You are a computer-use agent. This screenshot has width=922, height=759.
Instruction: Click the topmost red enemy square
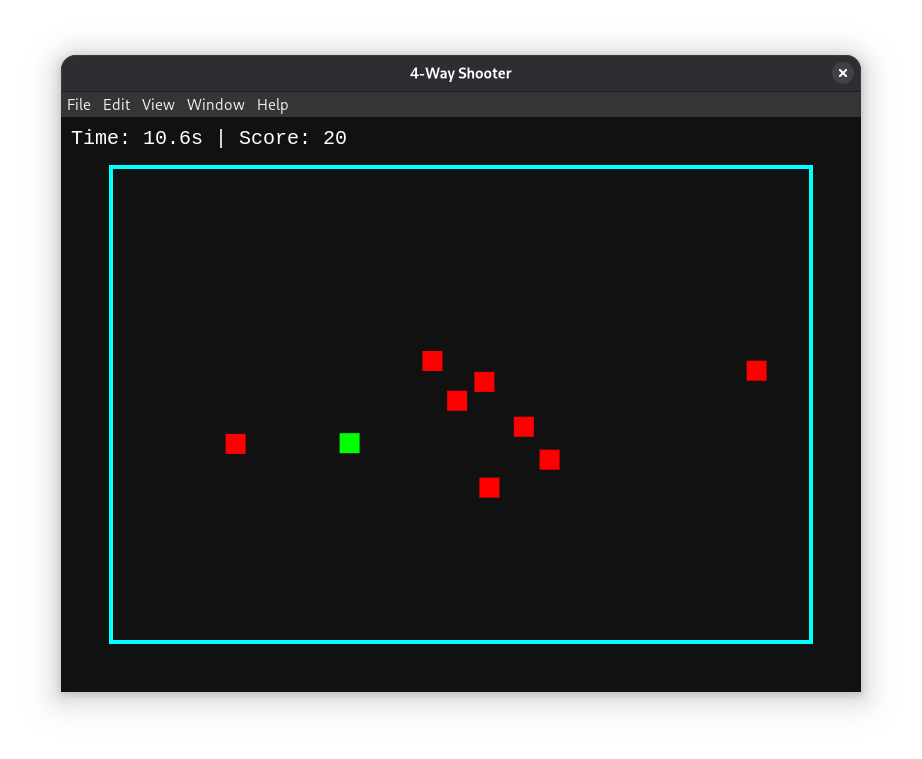pos(432,361)
